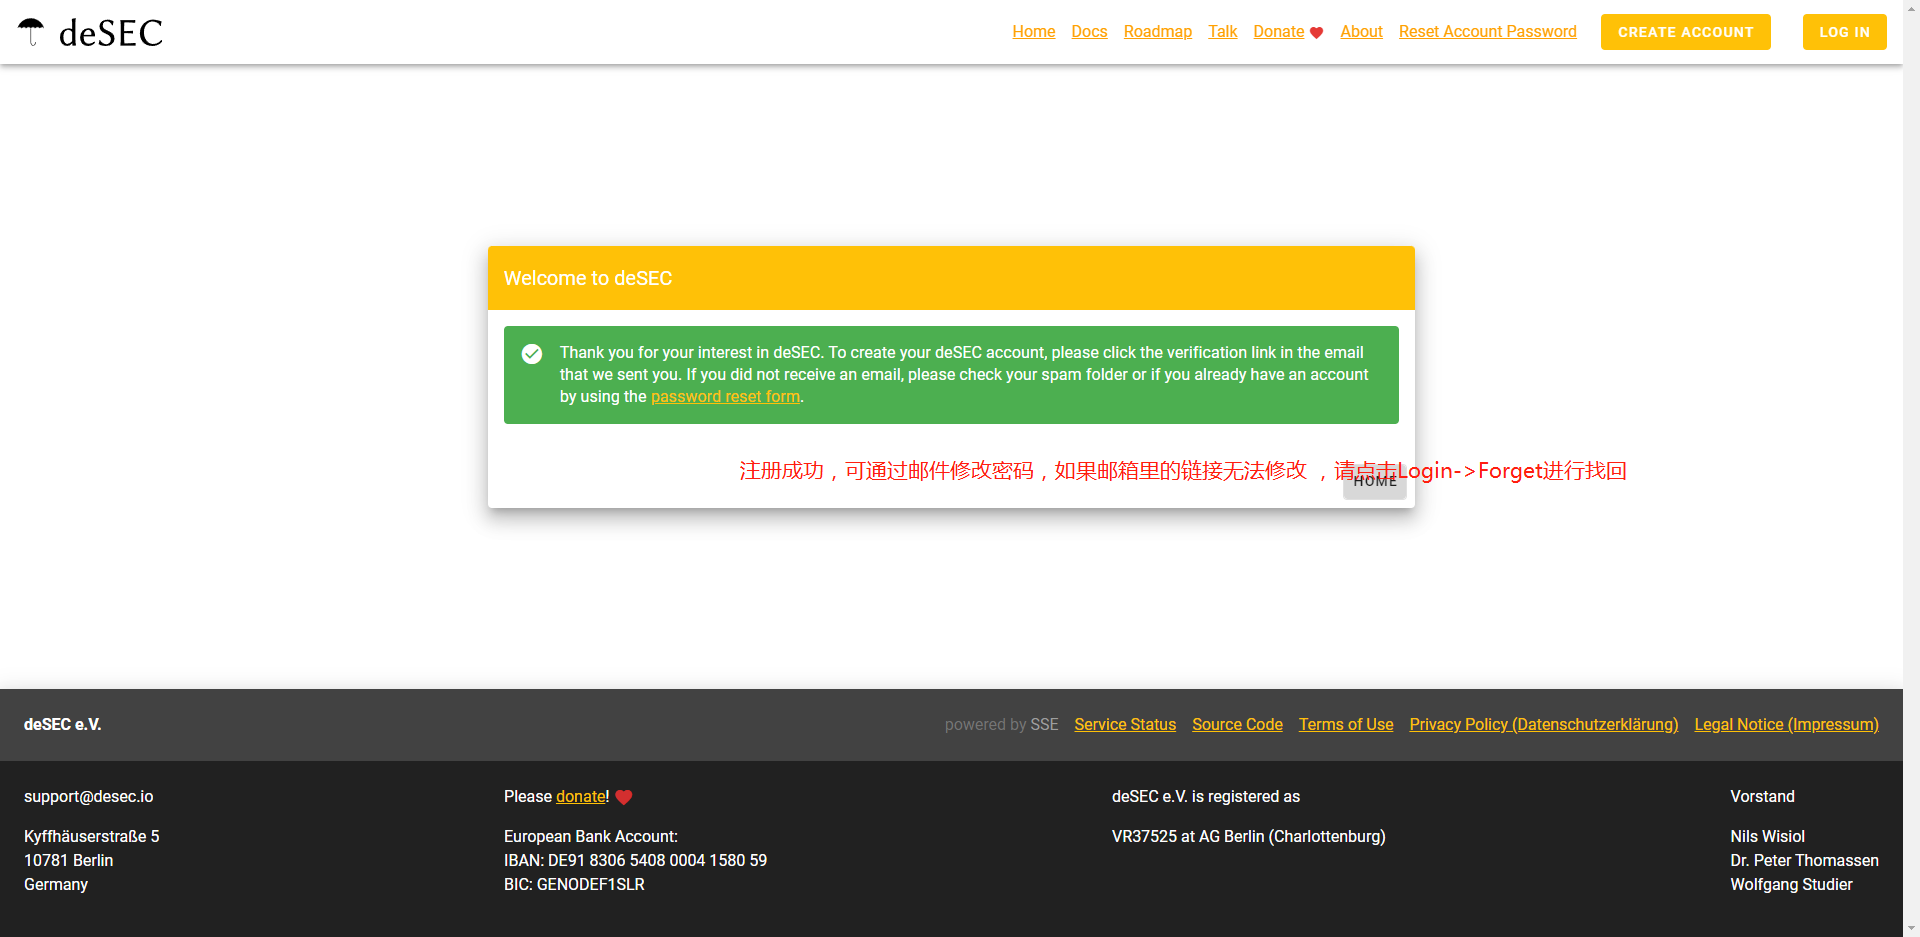1920x937 pixels.
Task: Click the Welcome to deSEC card title
Action: tap(588, 279)
